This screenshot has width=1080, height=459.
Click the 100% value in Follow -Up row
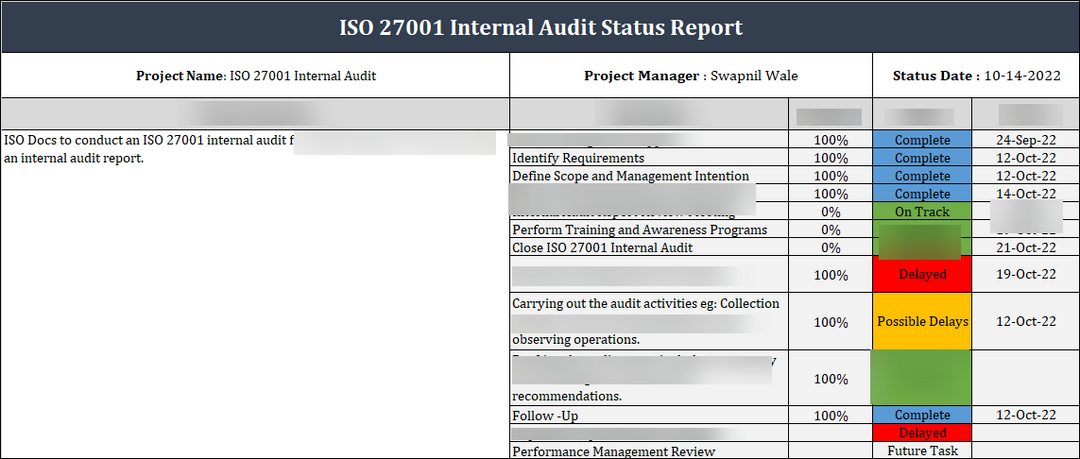pyautogui.click(x=830, y=415)
